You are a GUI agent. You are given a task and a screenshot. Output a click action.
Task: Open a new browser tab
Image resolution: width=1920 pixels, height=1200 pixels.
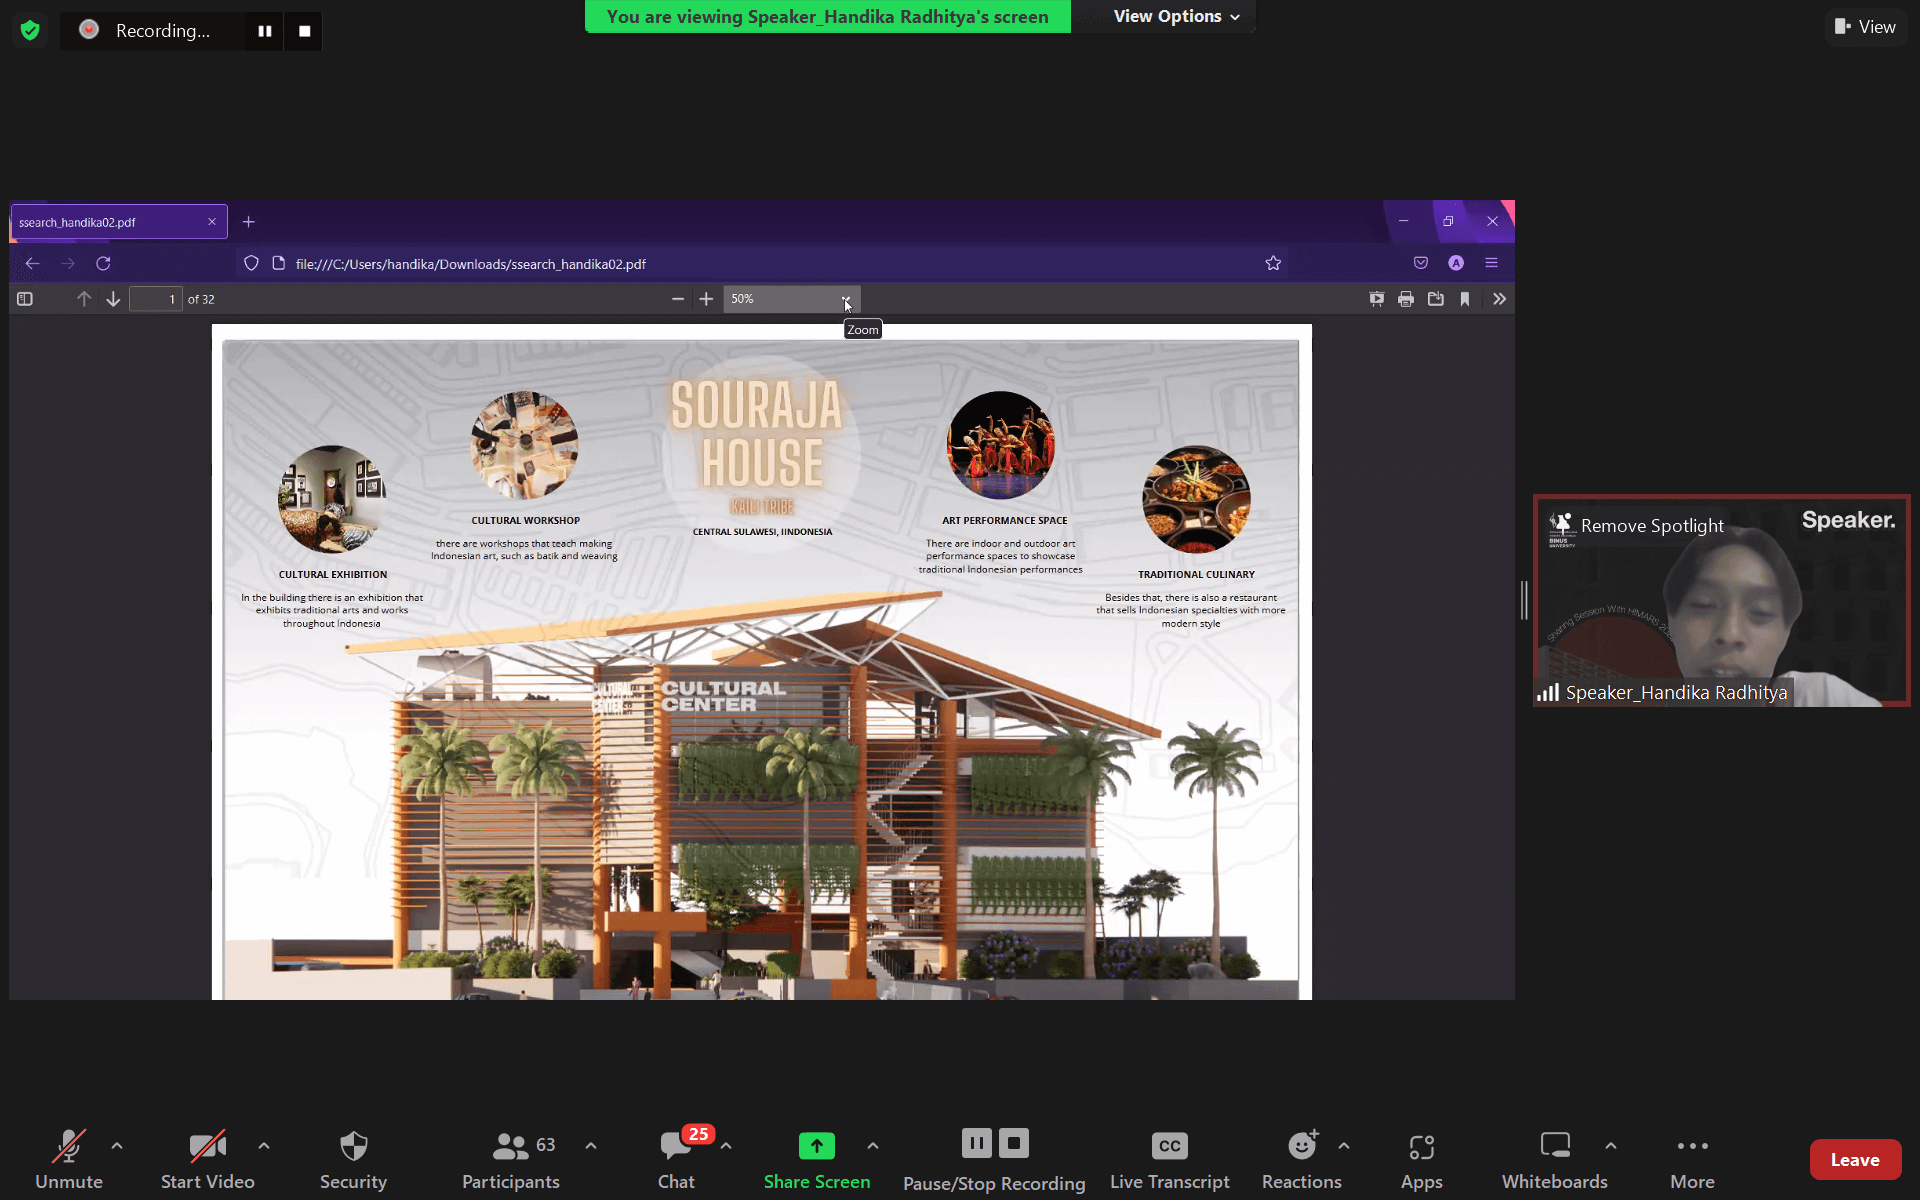(x=249, y=222)
